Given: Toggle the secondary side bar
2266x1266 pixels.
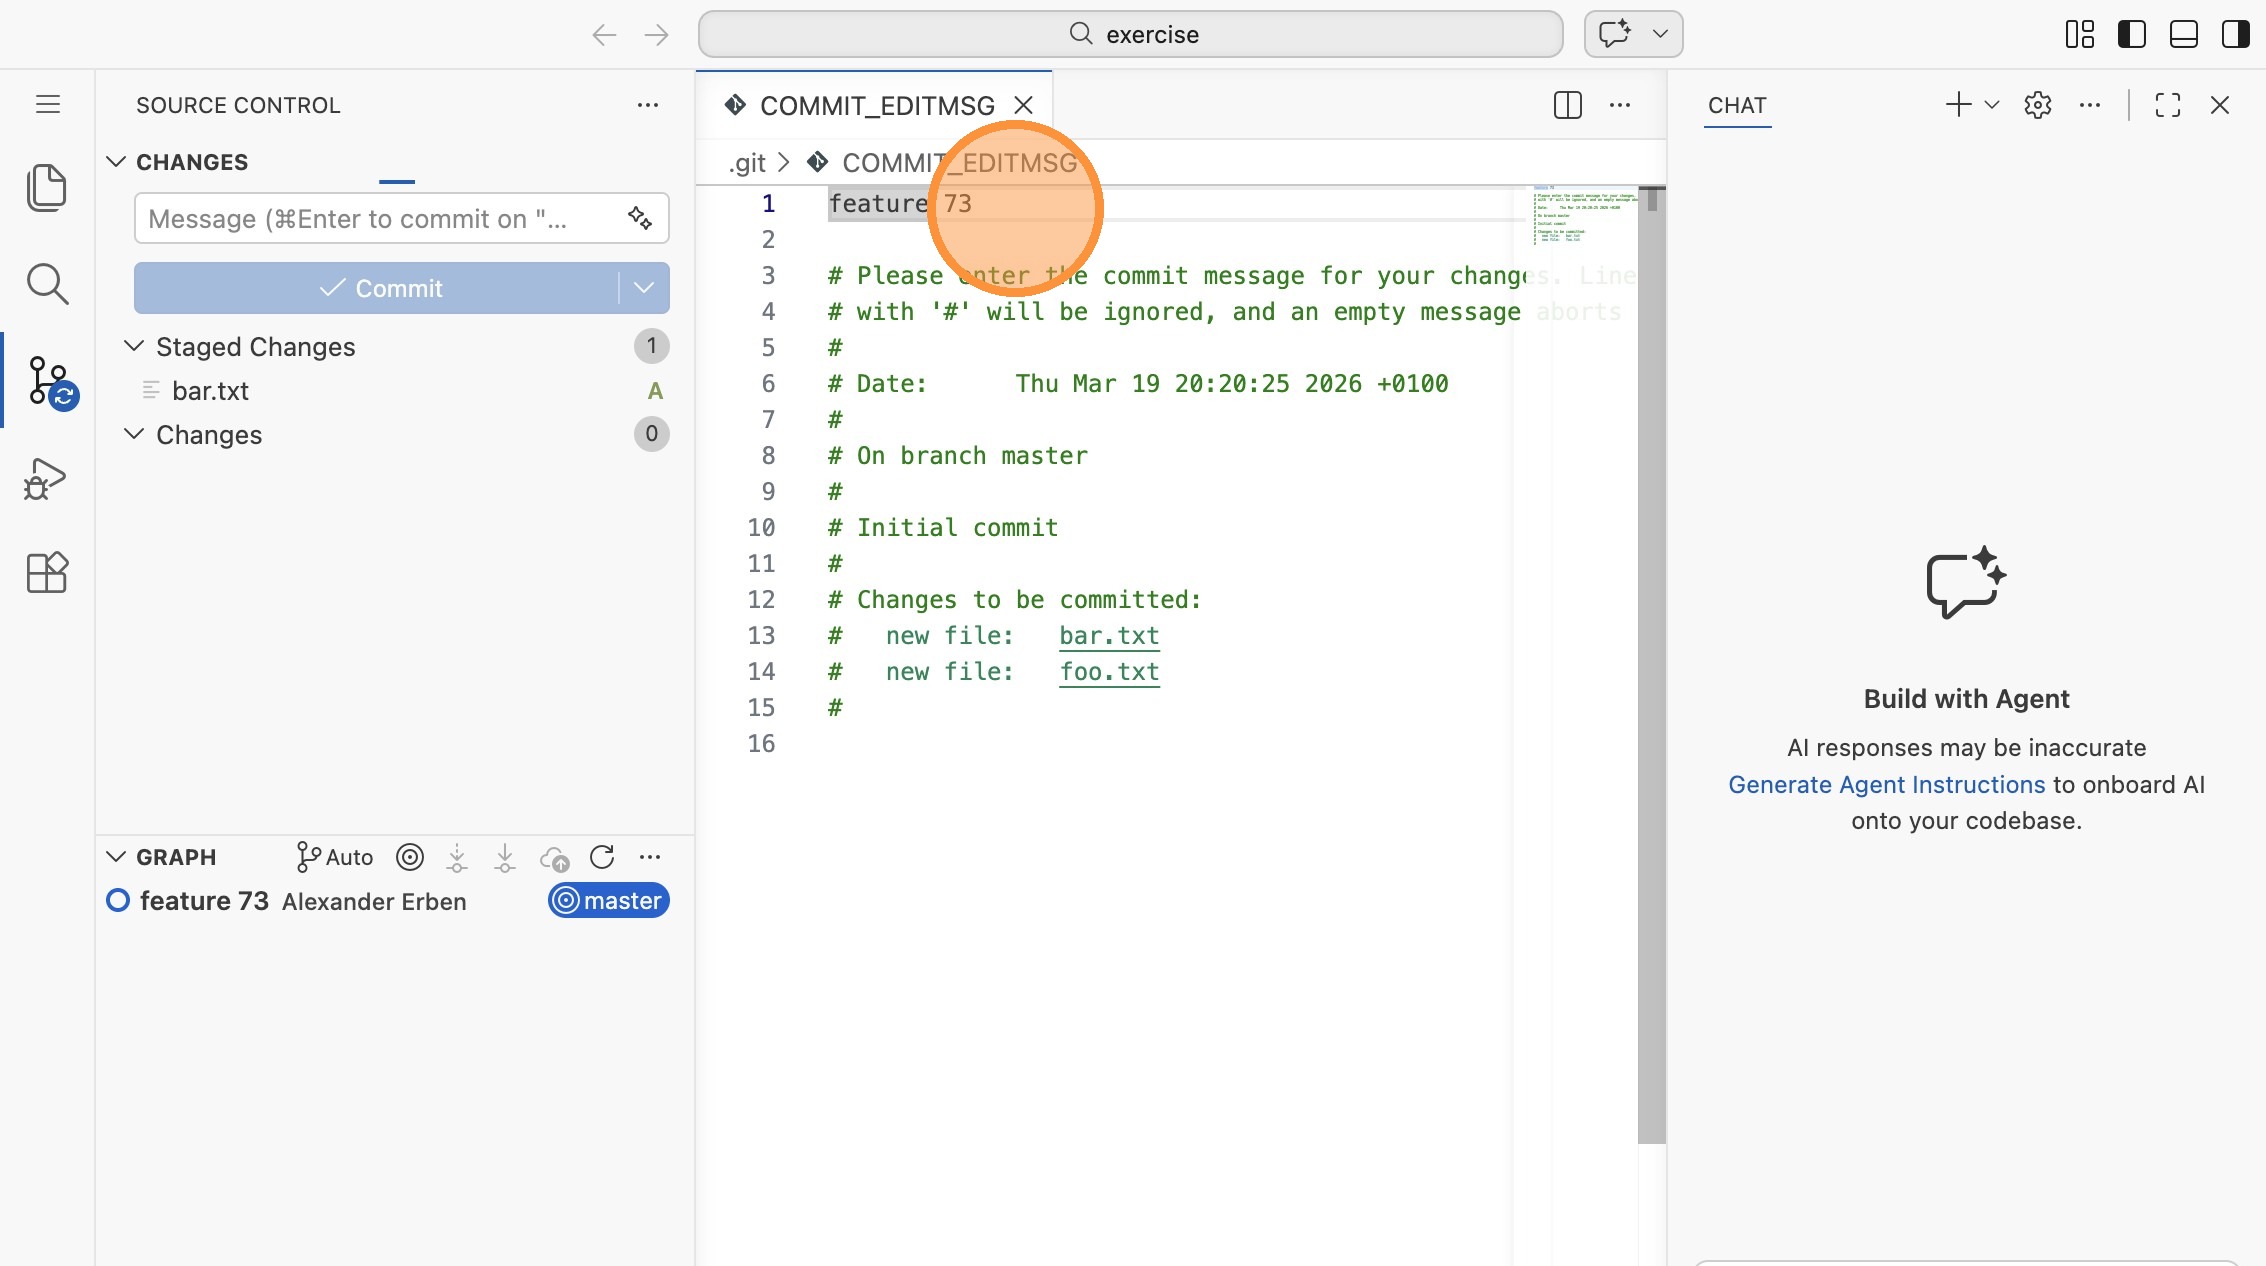Looking at the screenshot, I should tap(2235, 34).
